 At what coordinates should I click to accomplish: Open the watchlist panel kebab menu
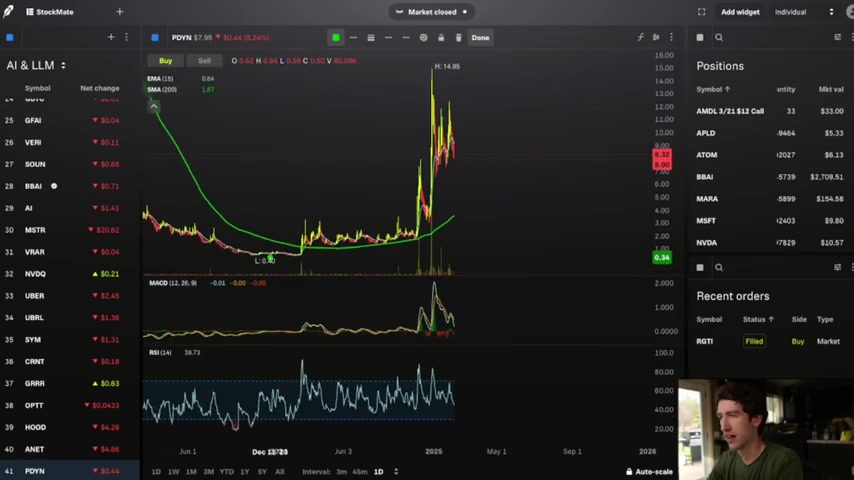pos(126,37)
